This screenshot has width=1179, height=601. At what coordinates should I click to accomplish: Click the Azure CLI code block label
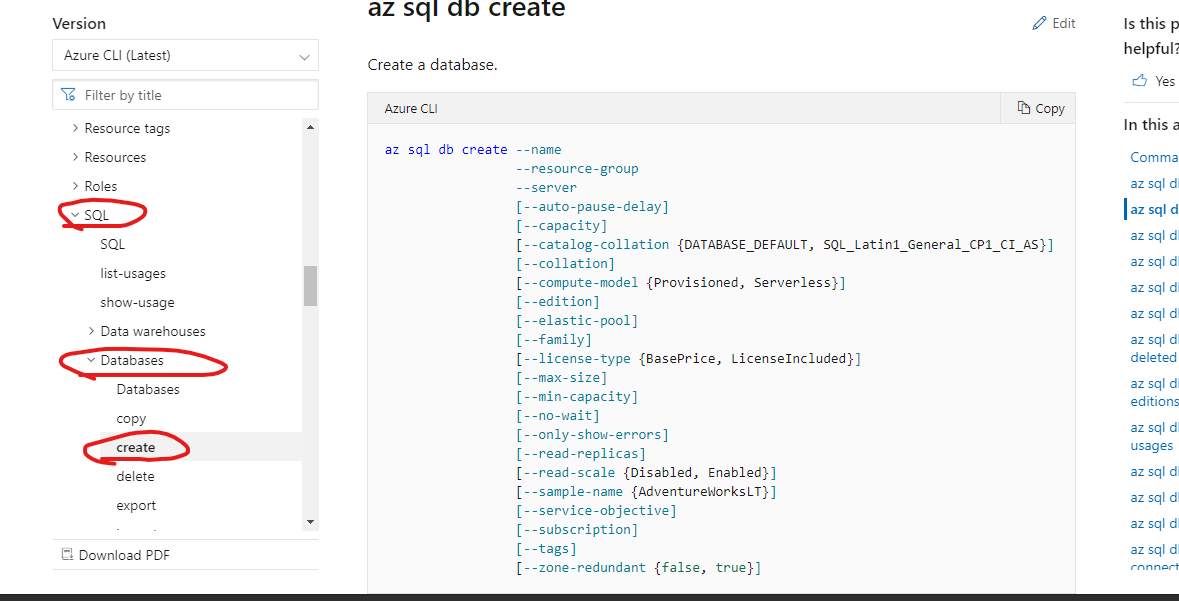click(411, 108)
